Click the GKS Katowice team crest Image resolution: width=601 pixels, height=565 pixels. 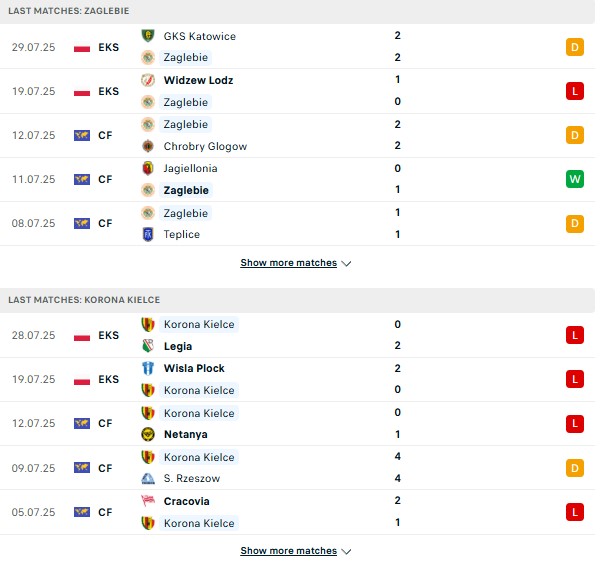click(148, 36)
